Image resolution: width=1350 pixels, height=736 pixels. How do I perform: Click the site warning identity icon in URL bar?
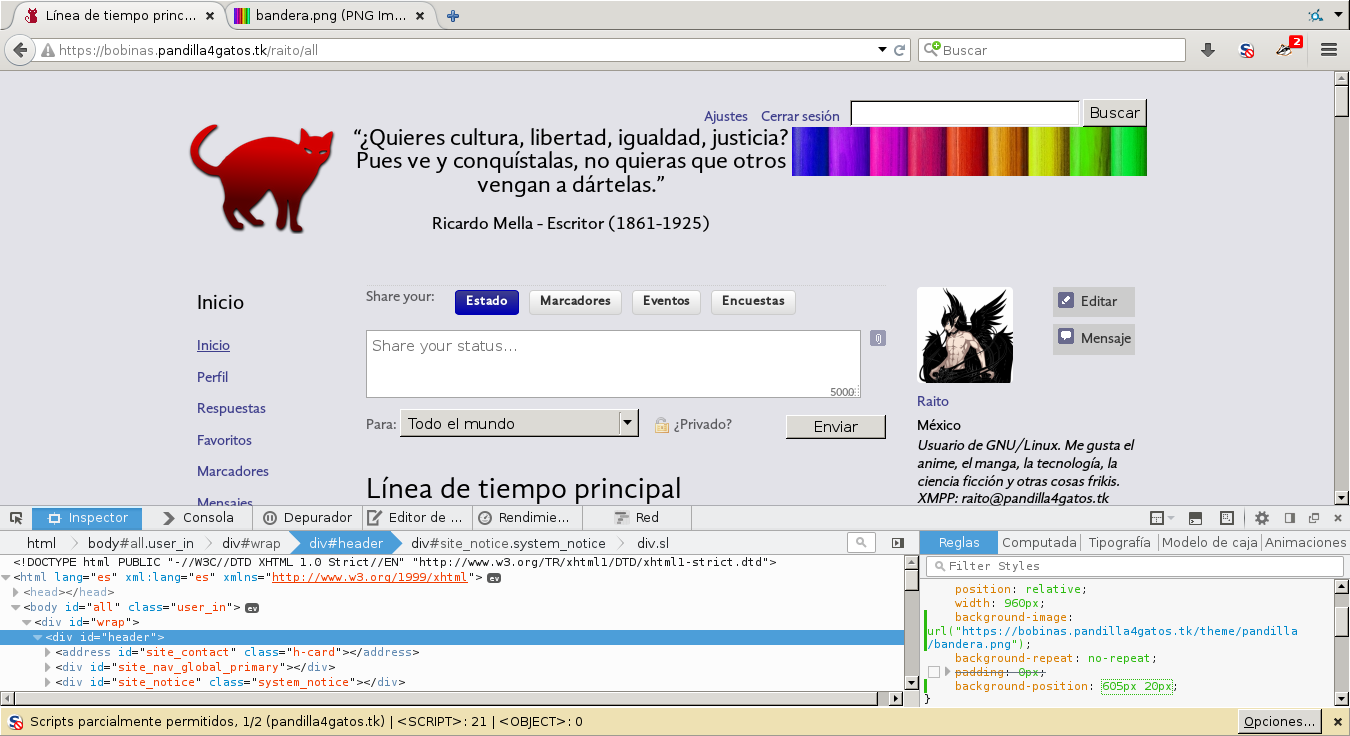tap(47, 50)
